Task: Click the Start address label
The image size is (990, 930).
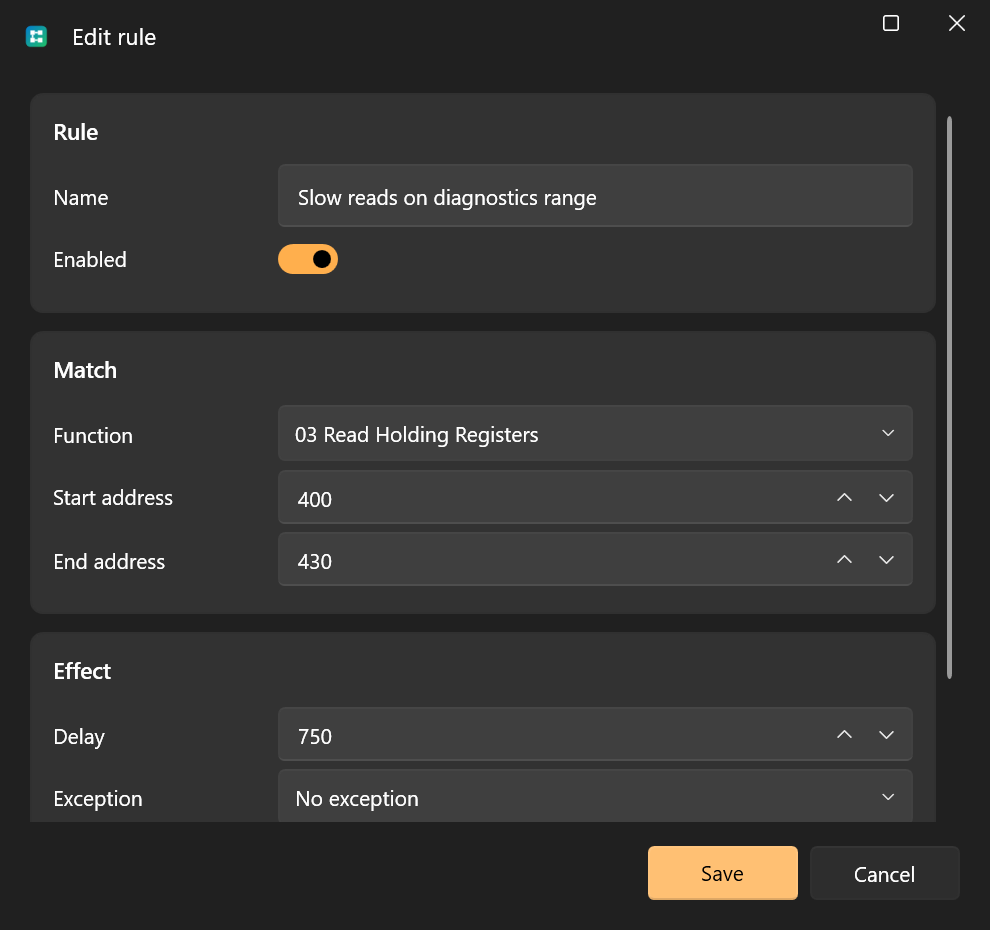Action: 112,498
